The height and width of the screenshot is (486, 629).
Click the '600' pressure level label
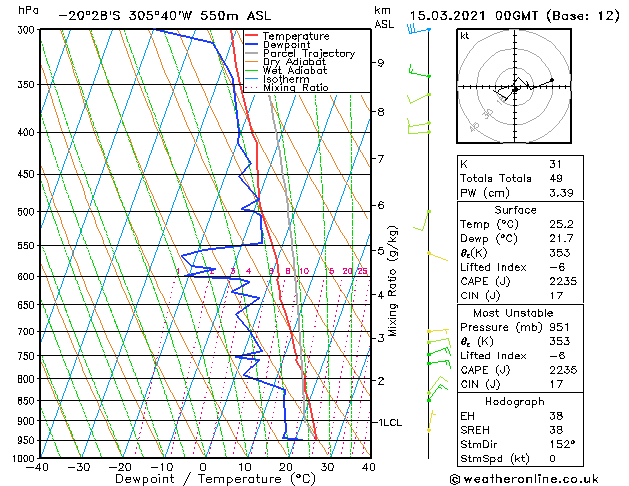coord(28,277)
